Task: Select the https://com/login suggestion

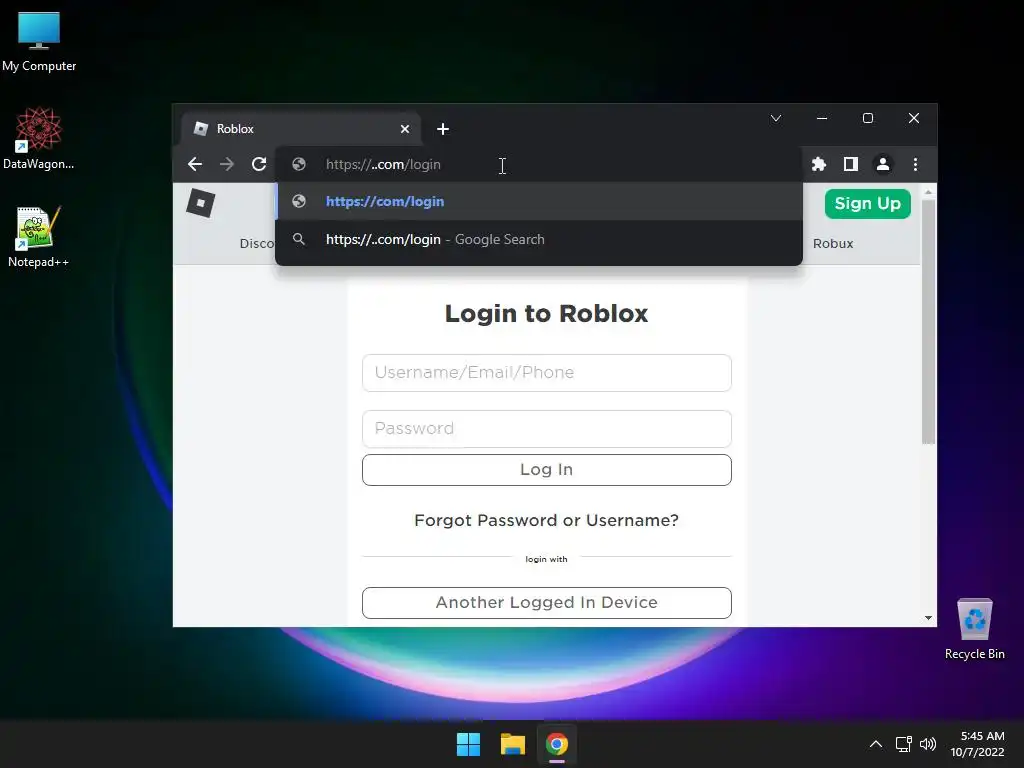Action: (539, 201)
